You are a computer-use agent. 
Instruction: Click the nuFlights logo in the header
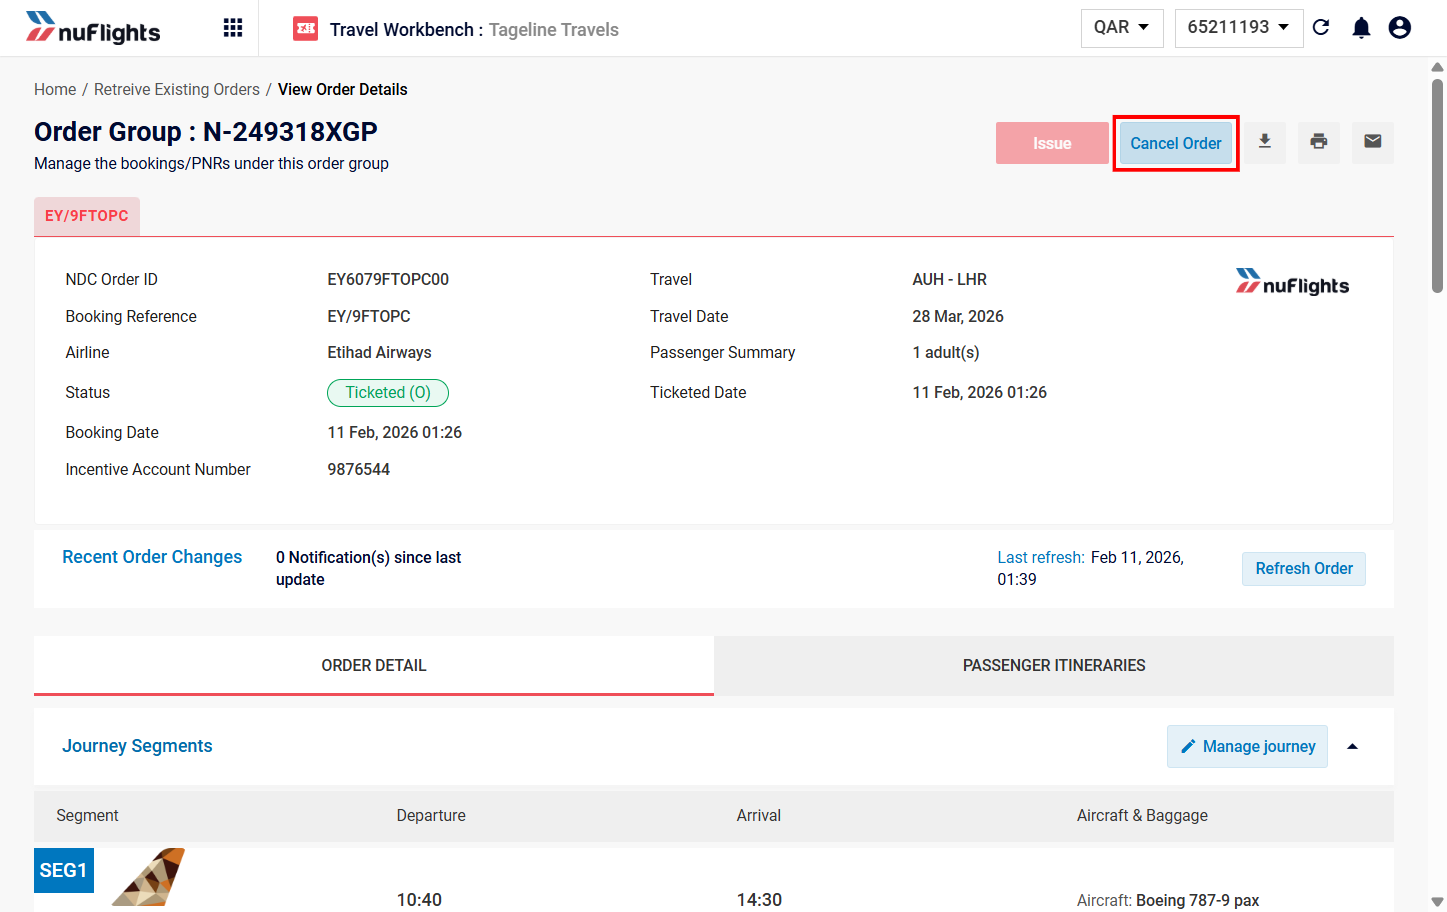click(x=93, y=28)
